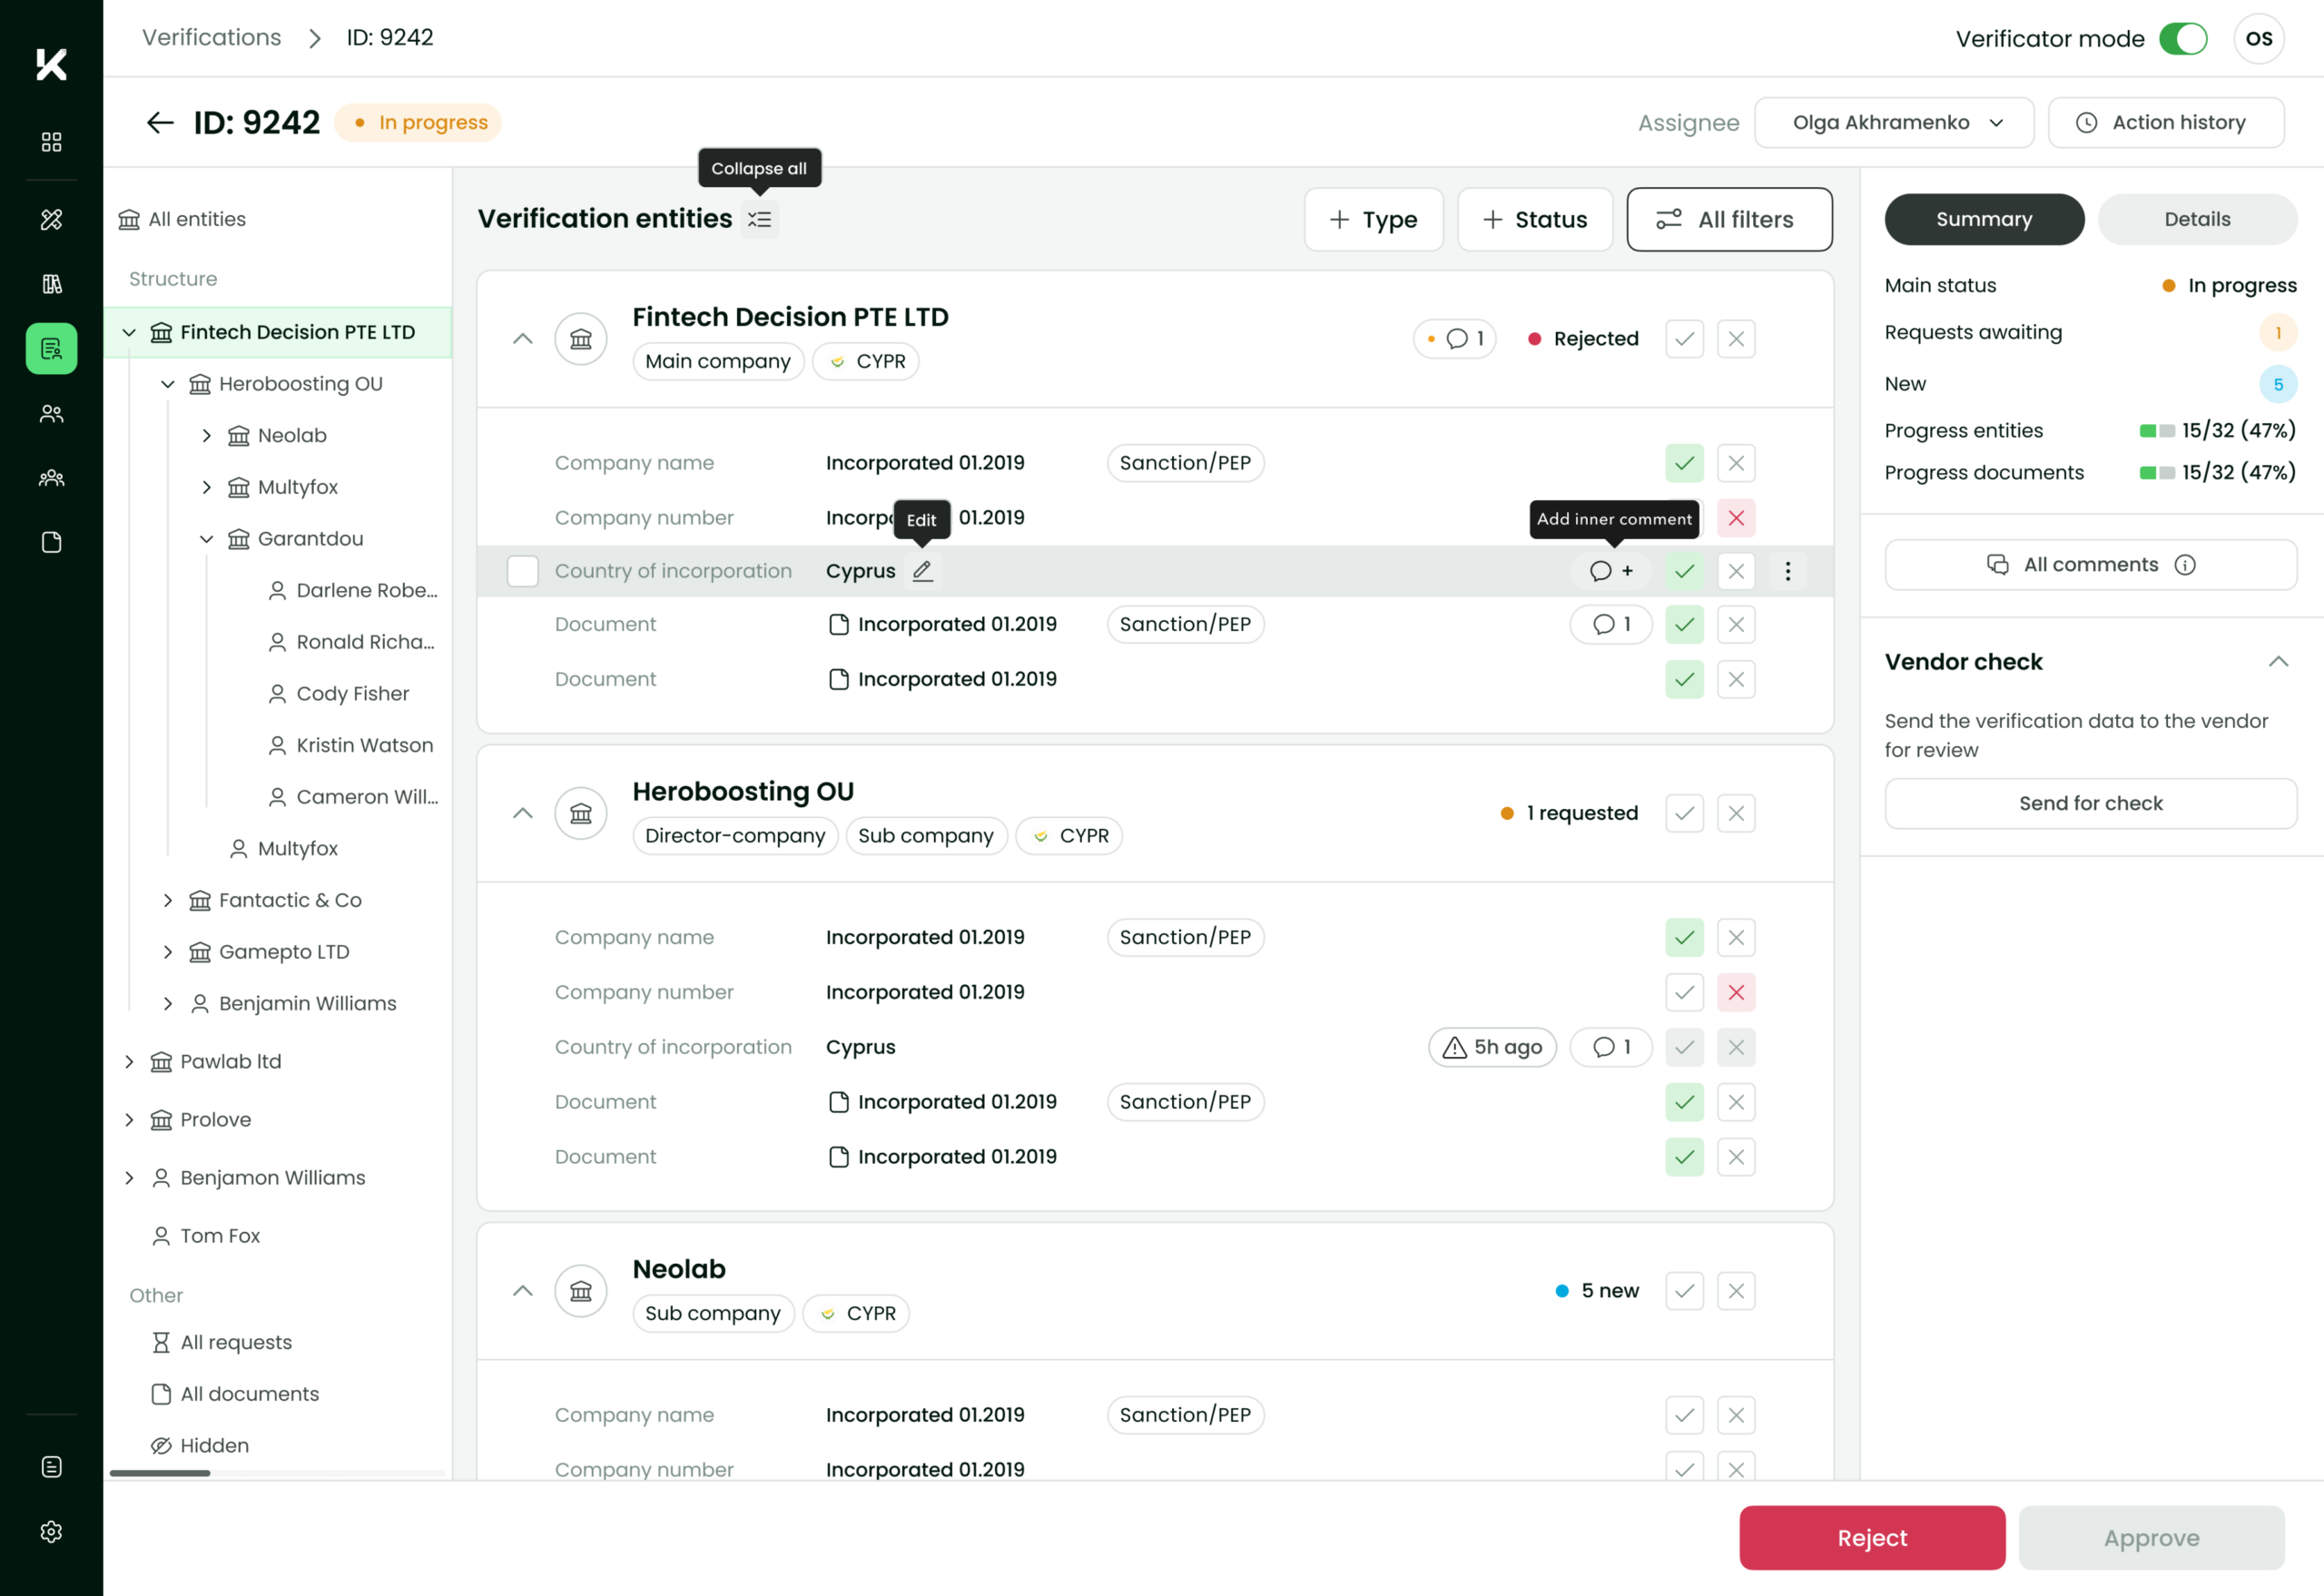The width and height of the screenshot is (2324, 1596).
Task: Open the Olga Akhramenko assignee dropdown
Action: [x=1893, y=122]
